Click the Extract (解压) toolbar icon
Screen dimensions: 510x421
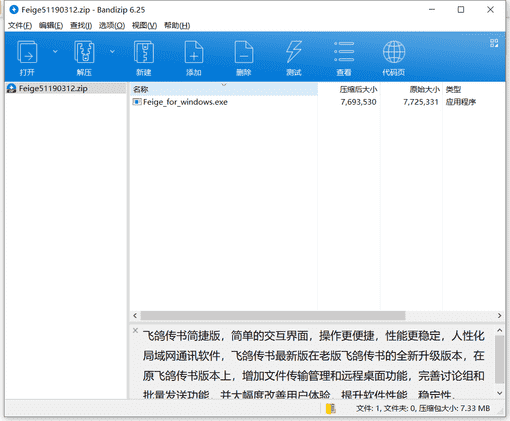(x=84, y=52)
